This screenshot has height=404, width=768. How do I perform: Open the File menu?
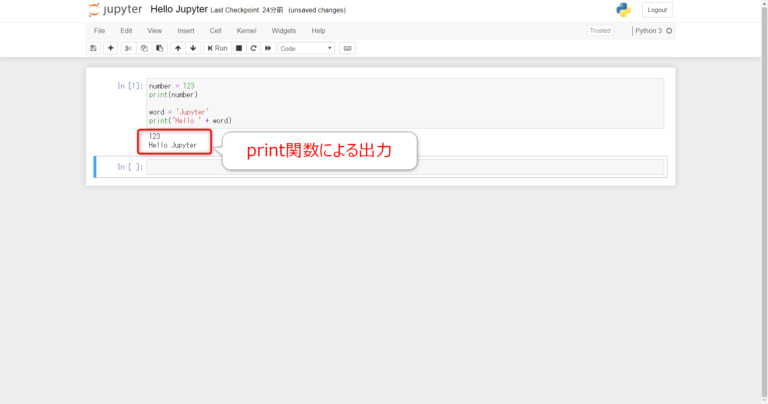click(x=99, y=31)
